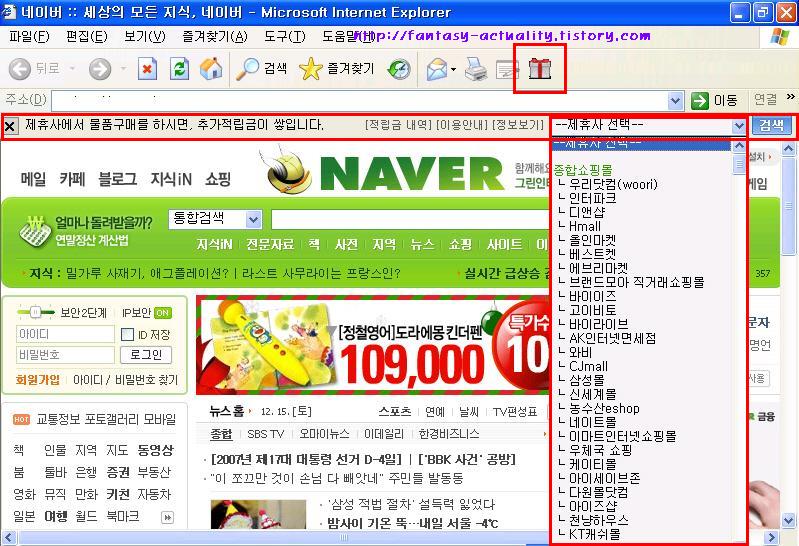Go to Home page icon
This screenshot has width=799, height=546.
[x=211, y=69]
